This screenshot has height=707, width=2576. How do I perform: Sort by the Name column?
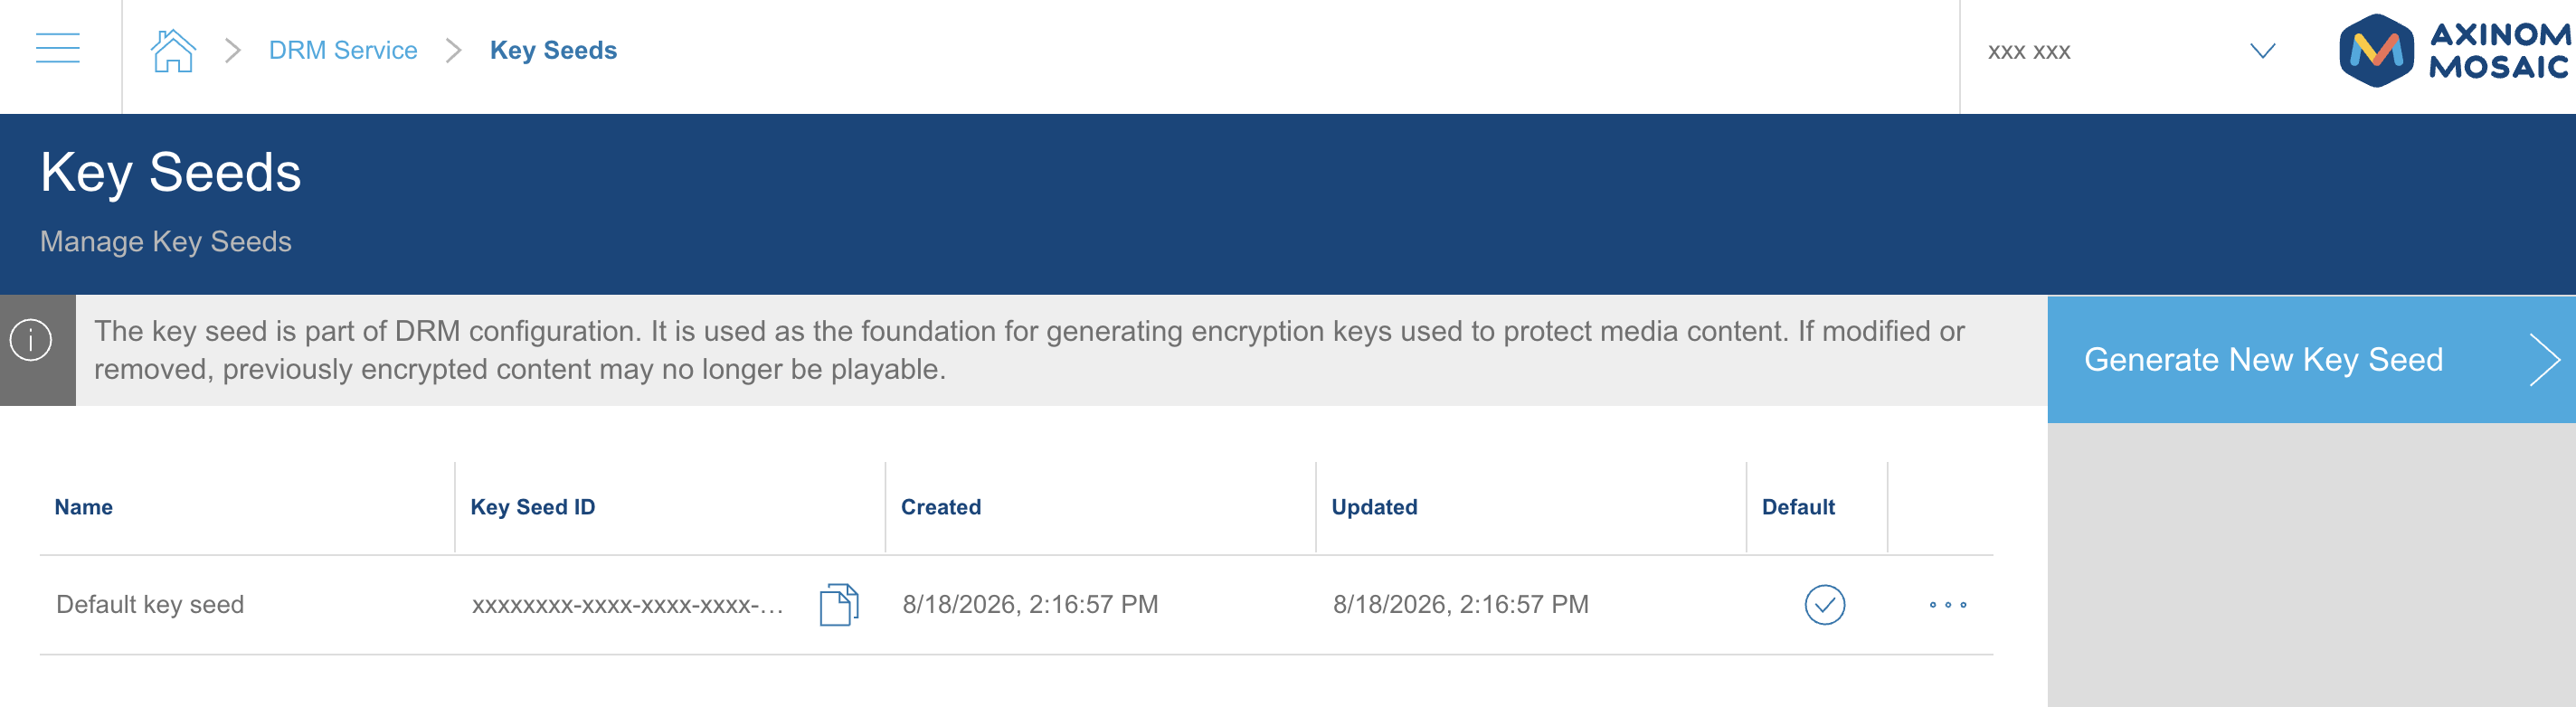pyautogui.click(x=84, y=507)
